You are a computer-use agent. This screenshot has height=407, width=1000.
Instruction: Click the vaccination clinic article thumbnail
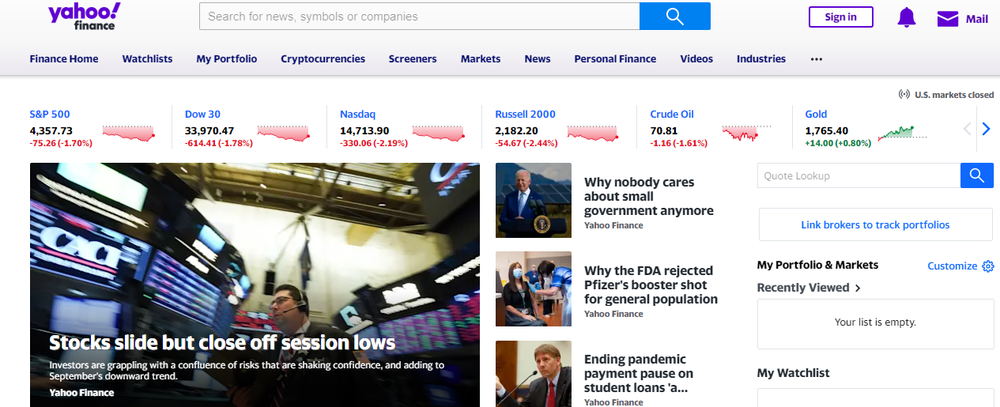tap(533, 288)
